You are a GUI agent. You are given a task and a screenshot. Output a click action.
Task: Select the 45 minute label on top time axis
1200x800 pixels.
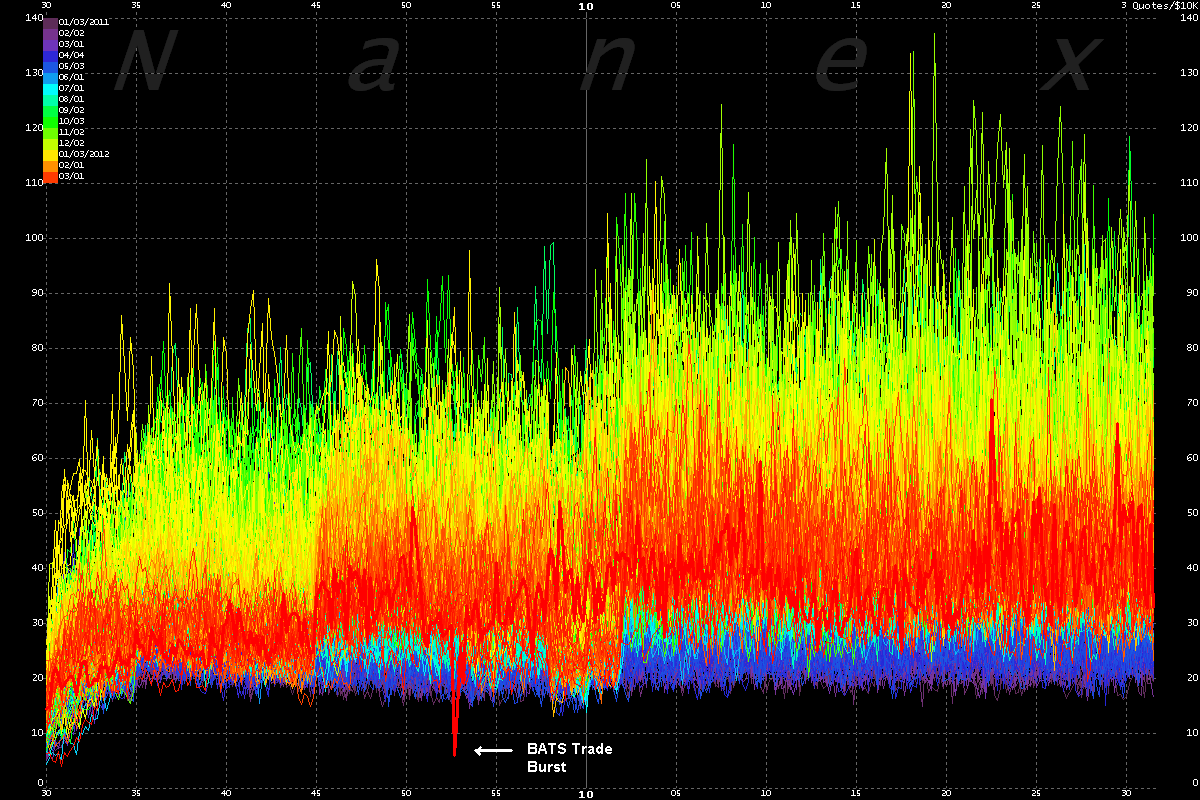click(317, 5)
